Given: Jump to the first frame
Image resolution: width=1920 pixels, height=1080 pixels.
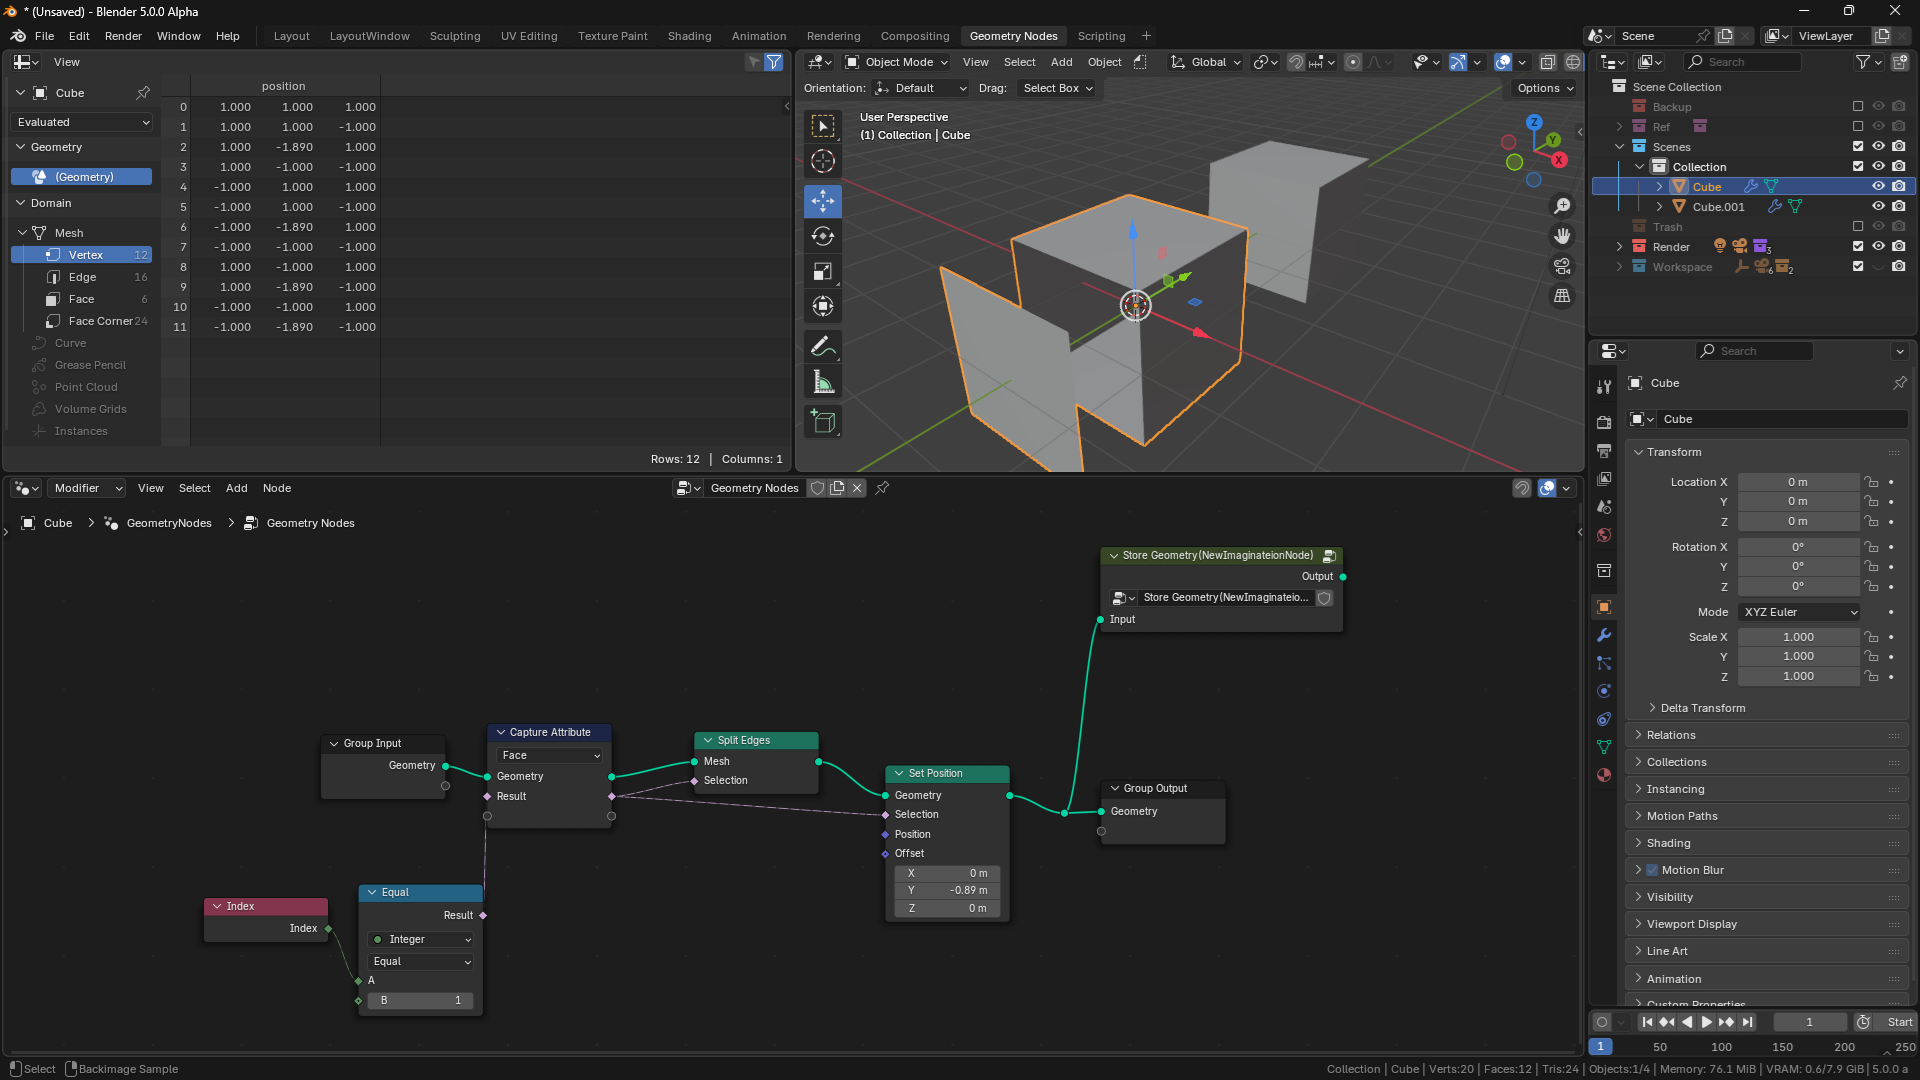Looking at the screenshot, I should 1646,1022.
